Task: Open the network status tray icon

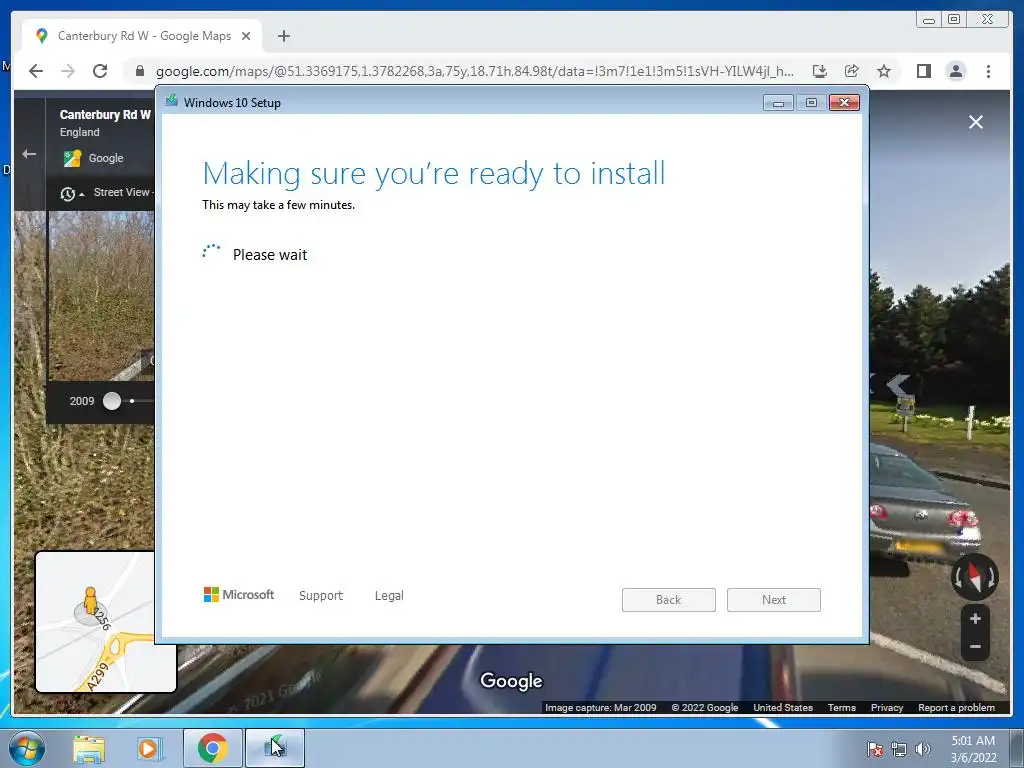Action: click(x=899, y=749)
